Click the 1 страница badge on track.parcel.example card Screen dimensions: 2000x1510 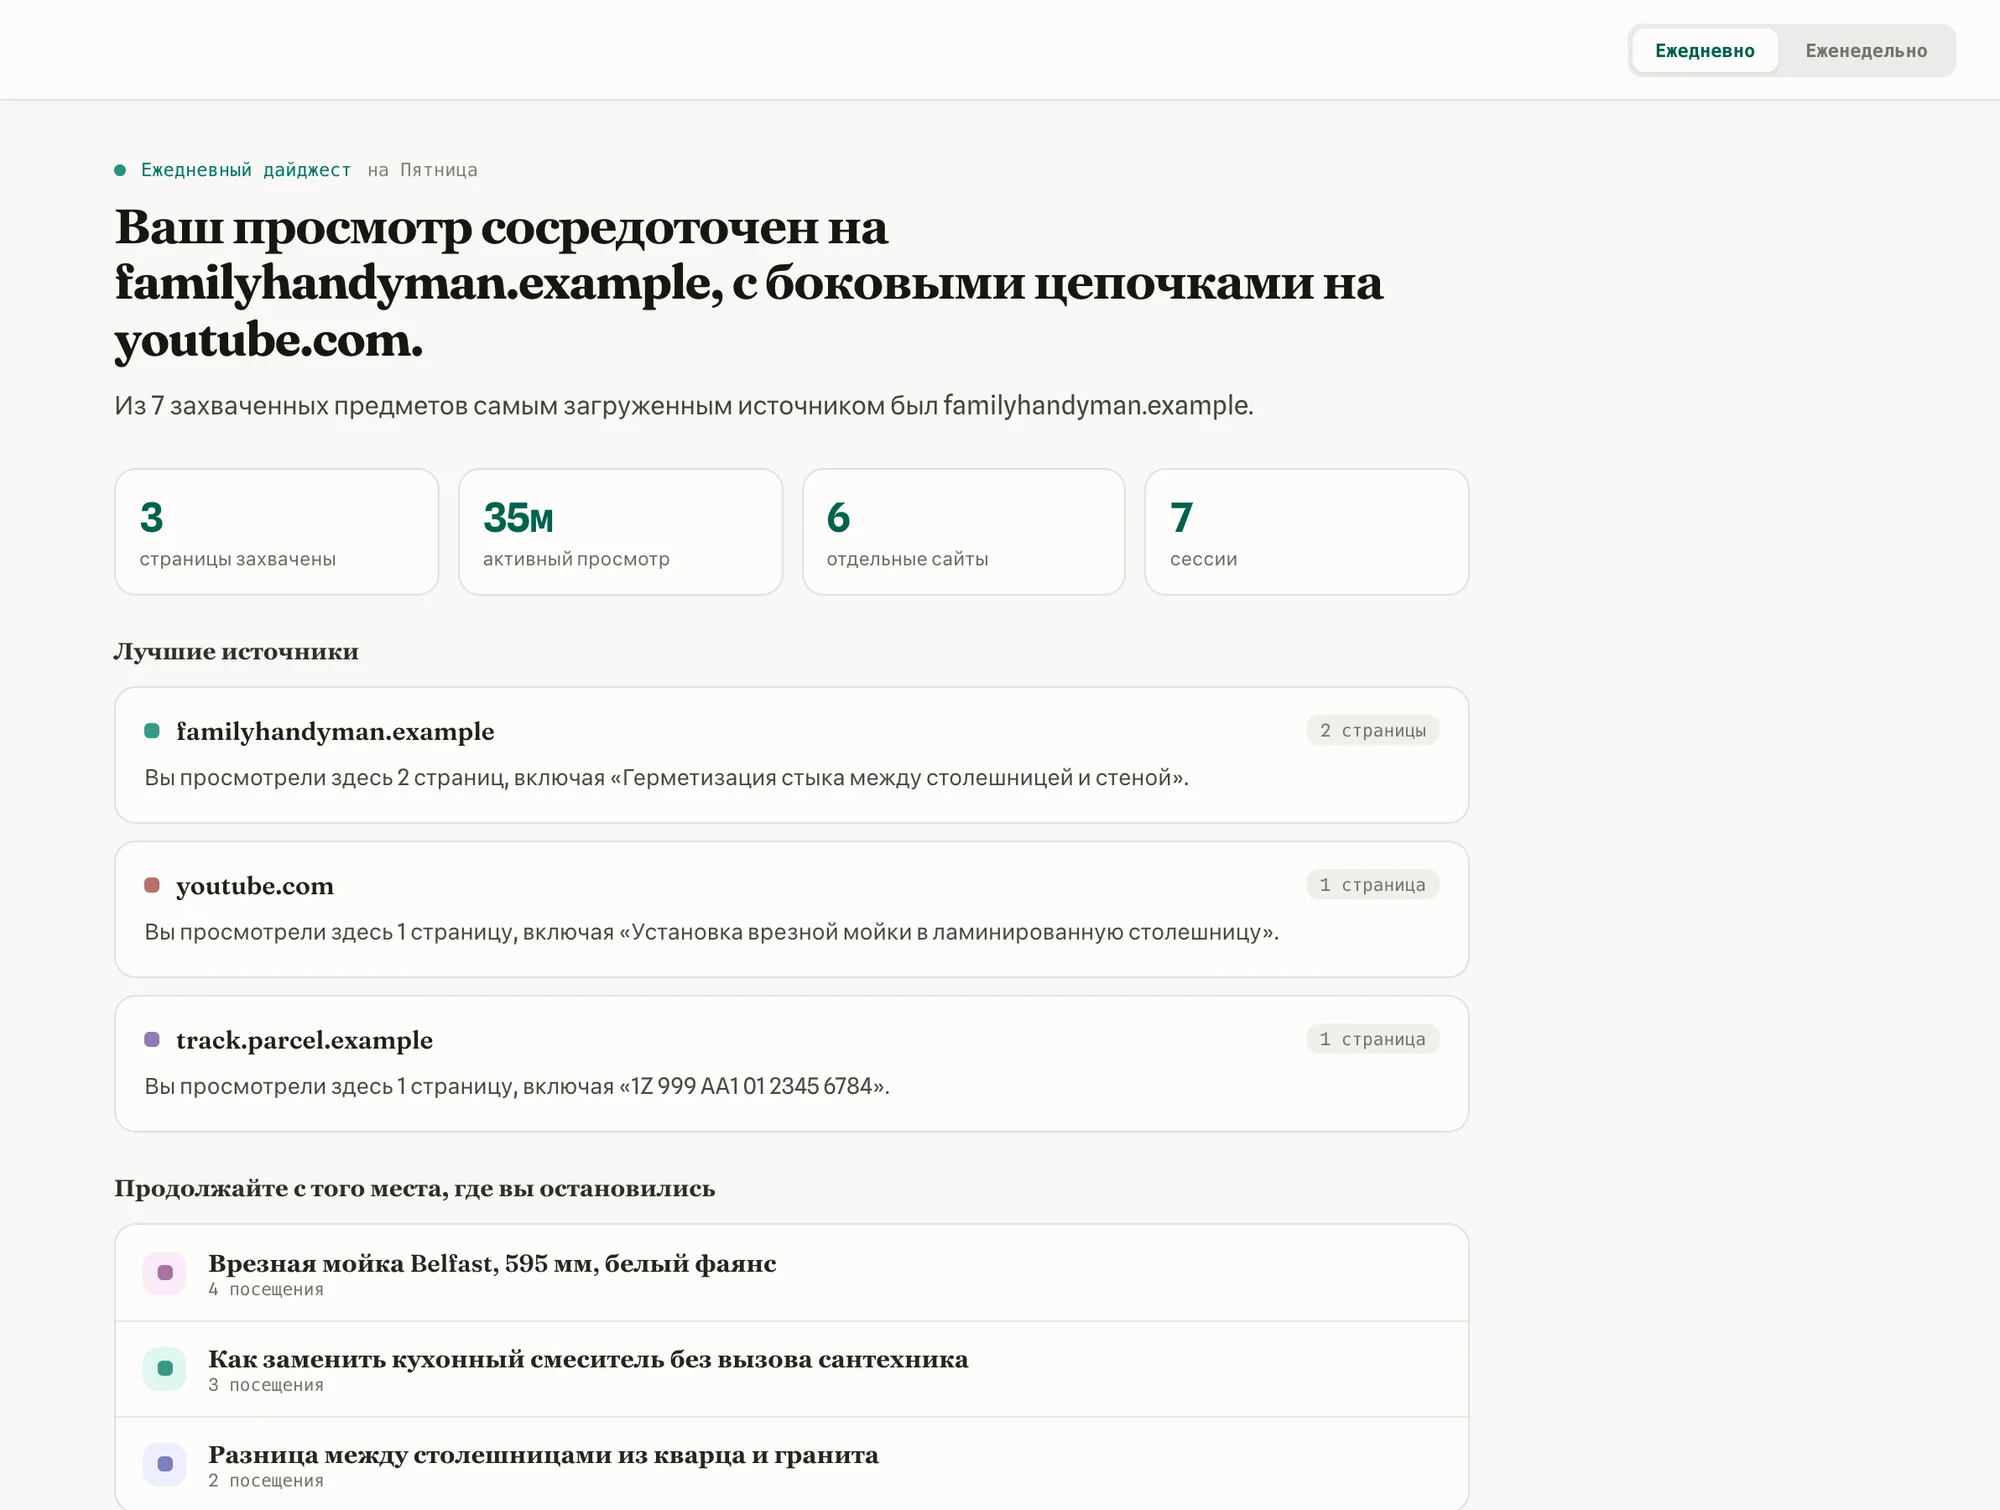click(1372, 1039)
